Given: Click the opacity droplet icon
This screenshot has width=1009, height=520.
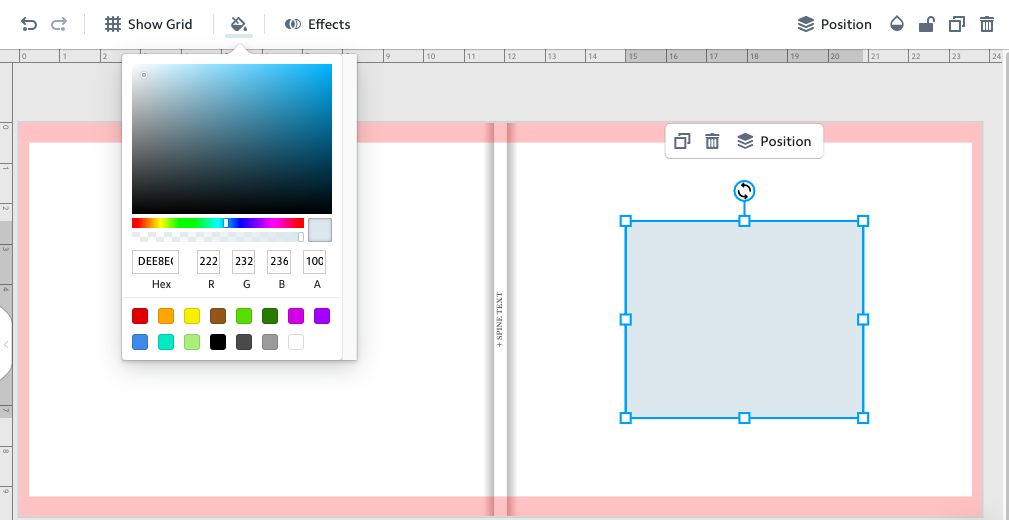Looking at the screenshot, I should click(x=896, y=24).
